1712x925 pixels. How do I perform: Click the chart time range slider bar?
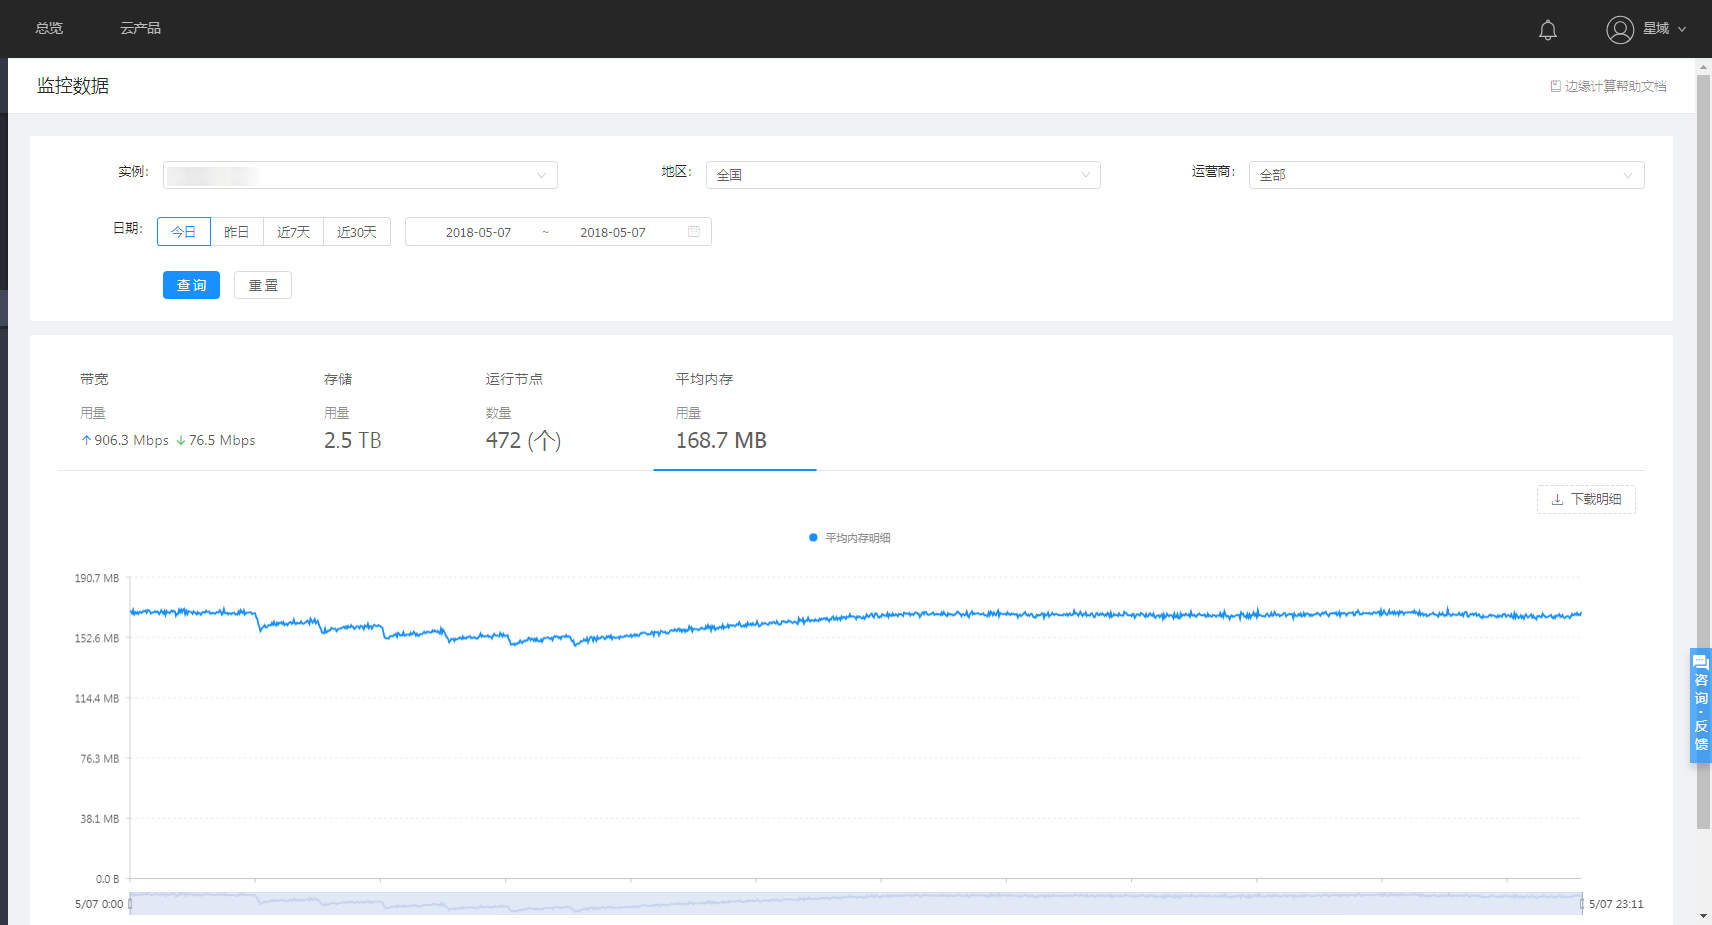coord(855,903)
